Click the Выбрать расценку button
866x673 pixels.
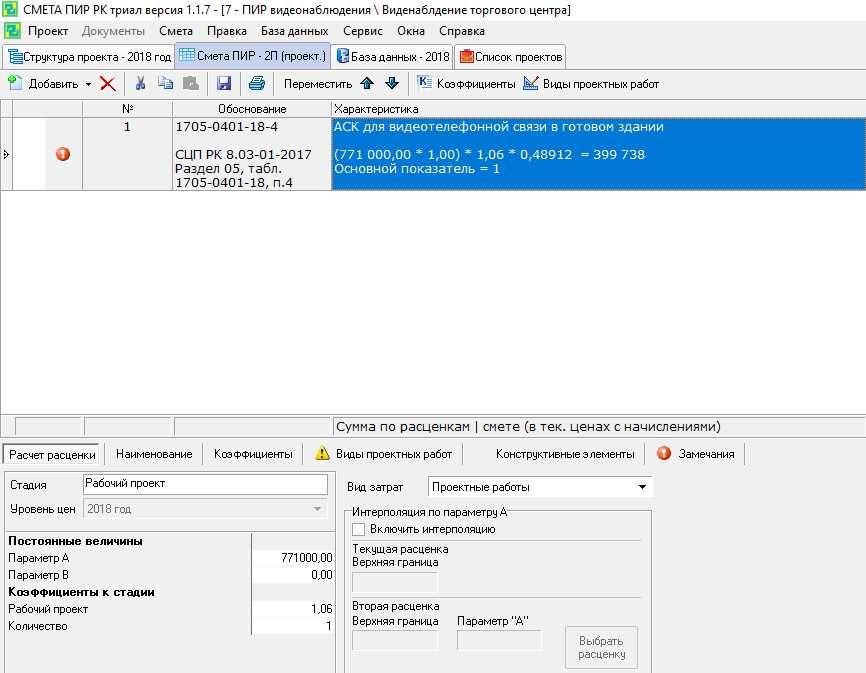pos(601,647)
